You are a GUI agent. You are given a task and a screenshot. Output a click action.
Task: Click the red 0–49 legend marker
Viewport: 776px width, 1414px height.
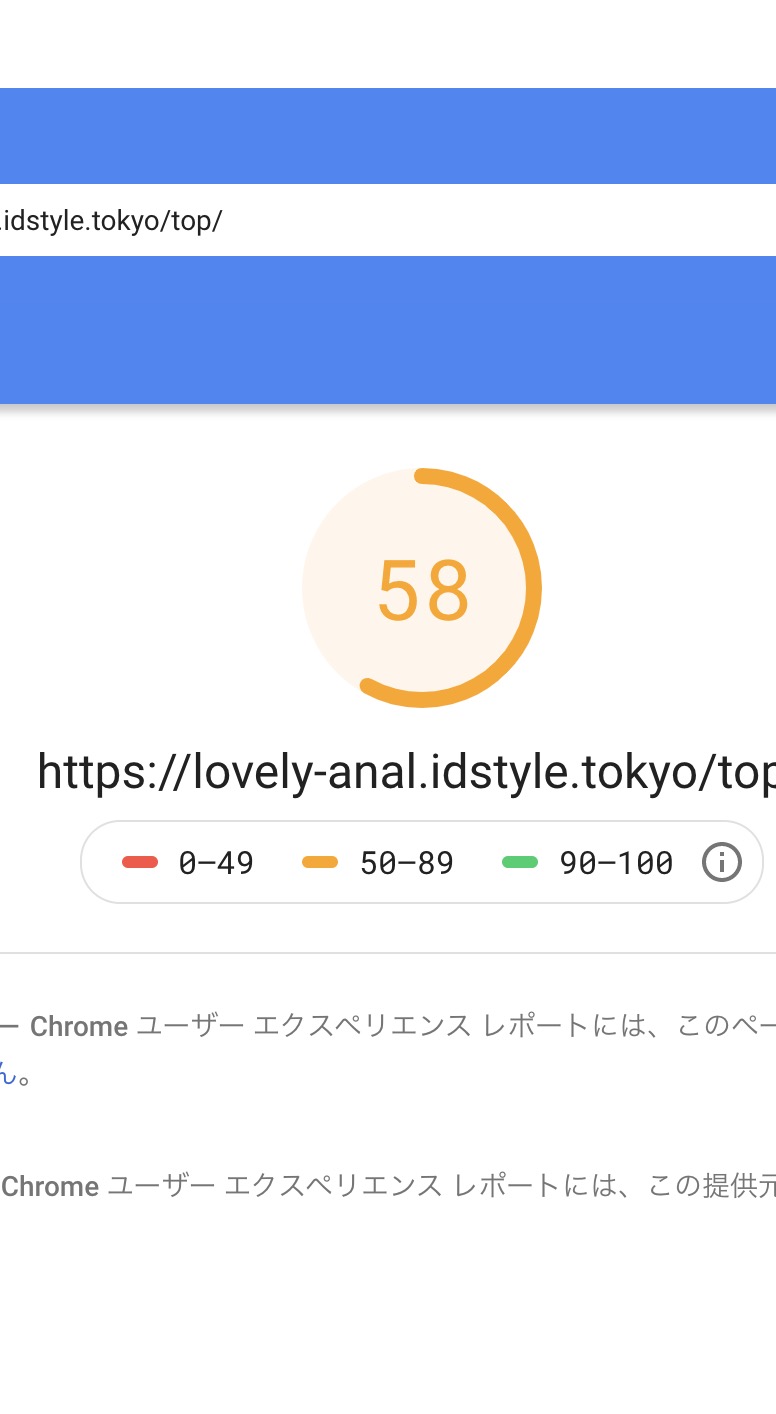pyautogui.click(x=140, y=862)
